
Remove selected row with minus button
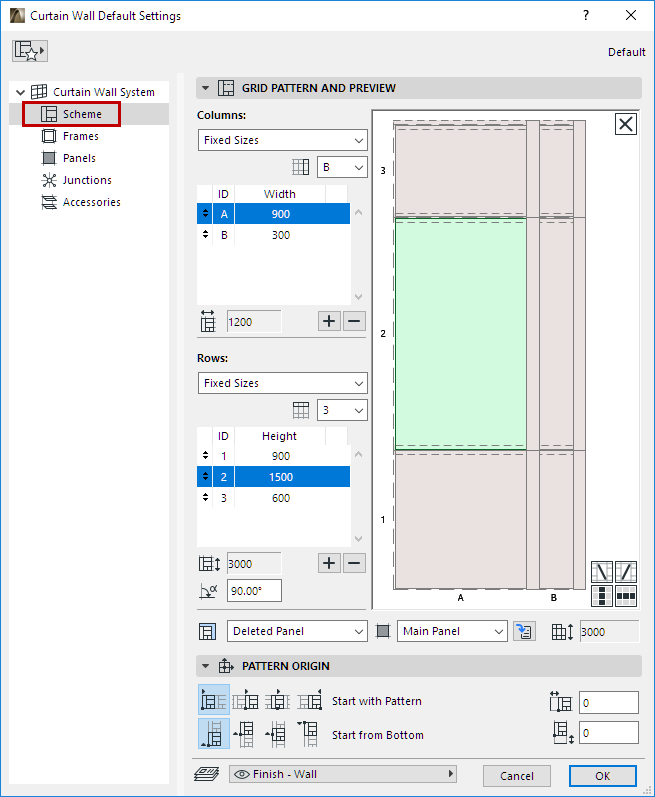[x=354, y=563]
